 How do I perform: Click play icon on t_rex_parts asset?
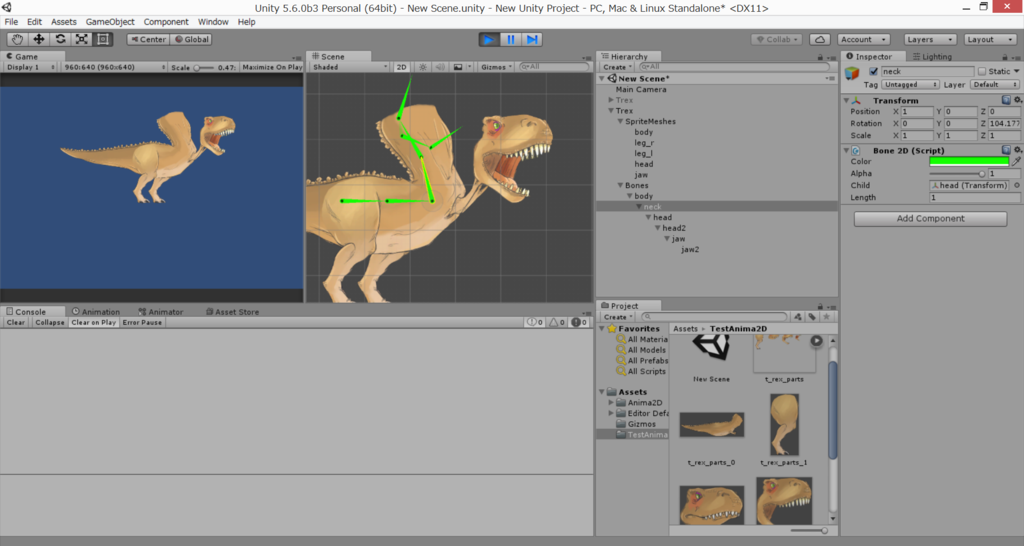pos(816,341)
